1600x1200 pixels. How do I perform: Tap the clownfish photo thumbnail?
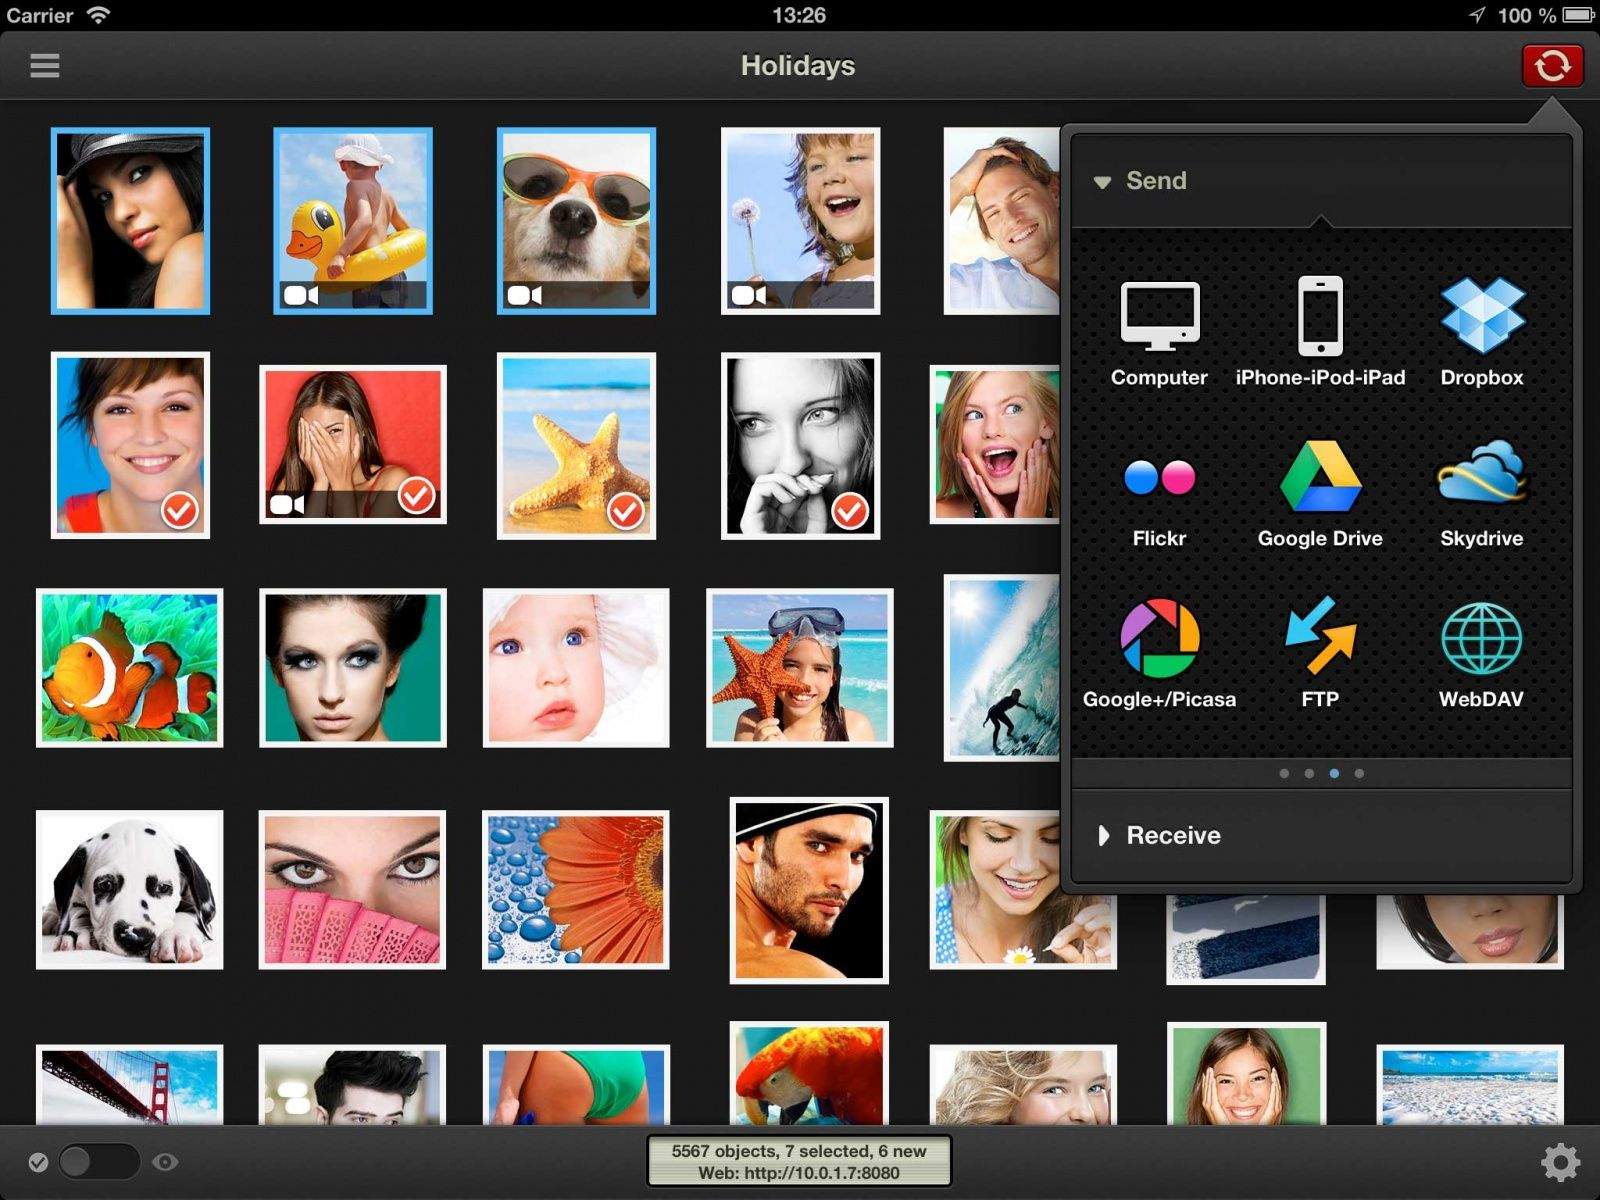130,668
